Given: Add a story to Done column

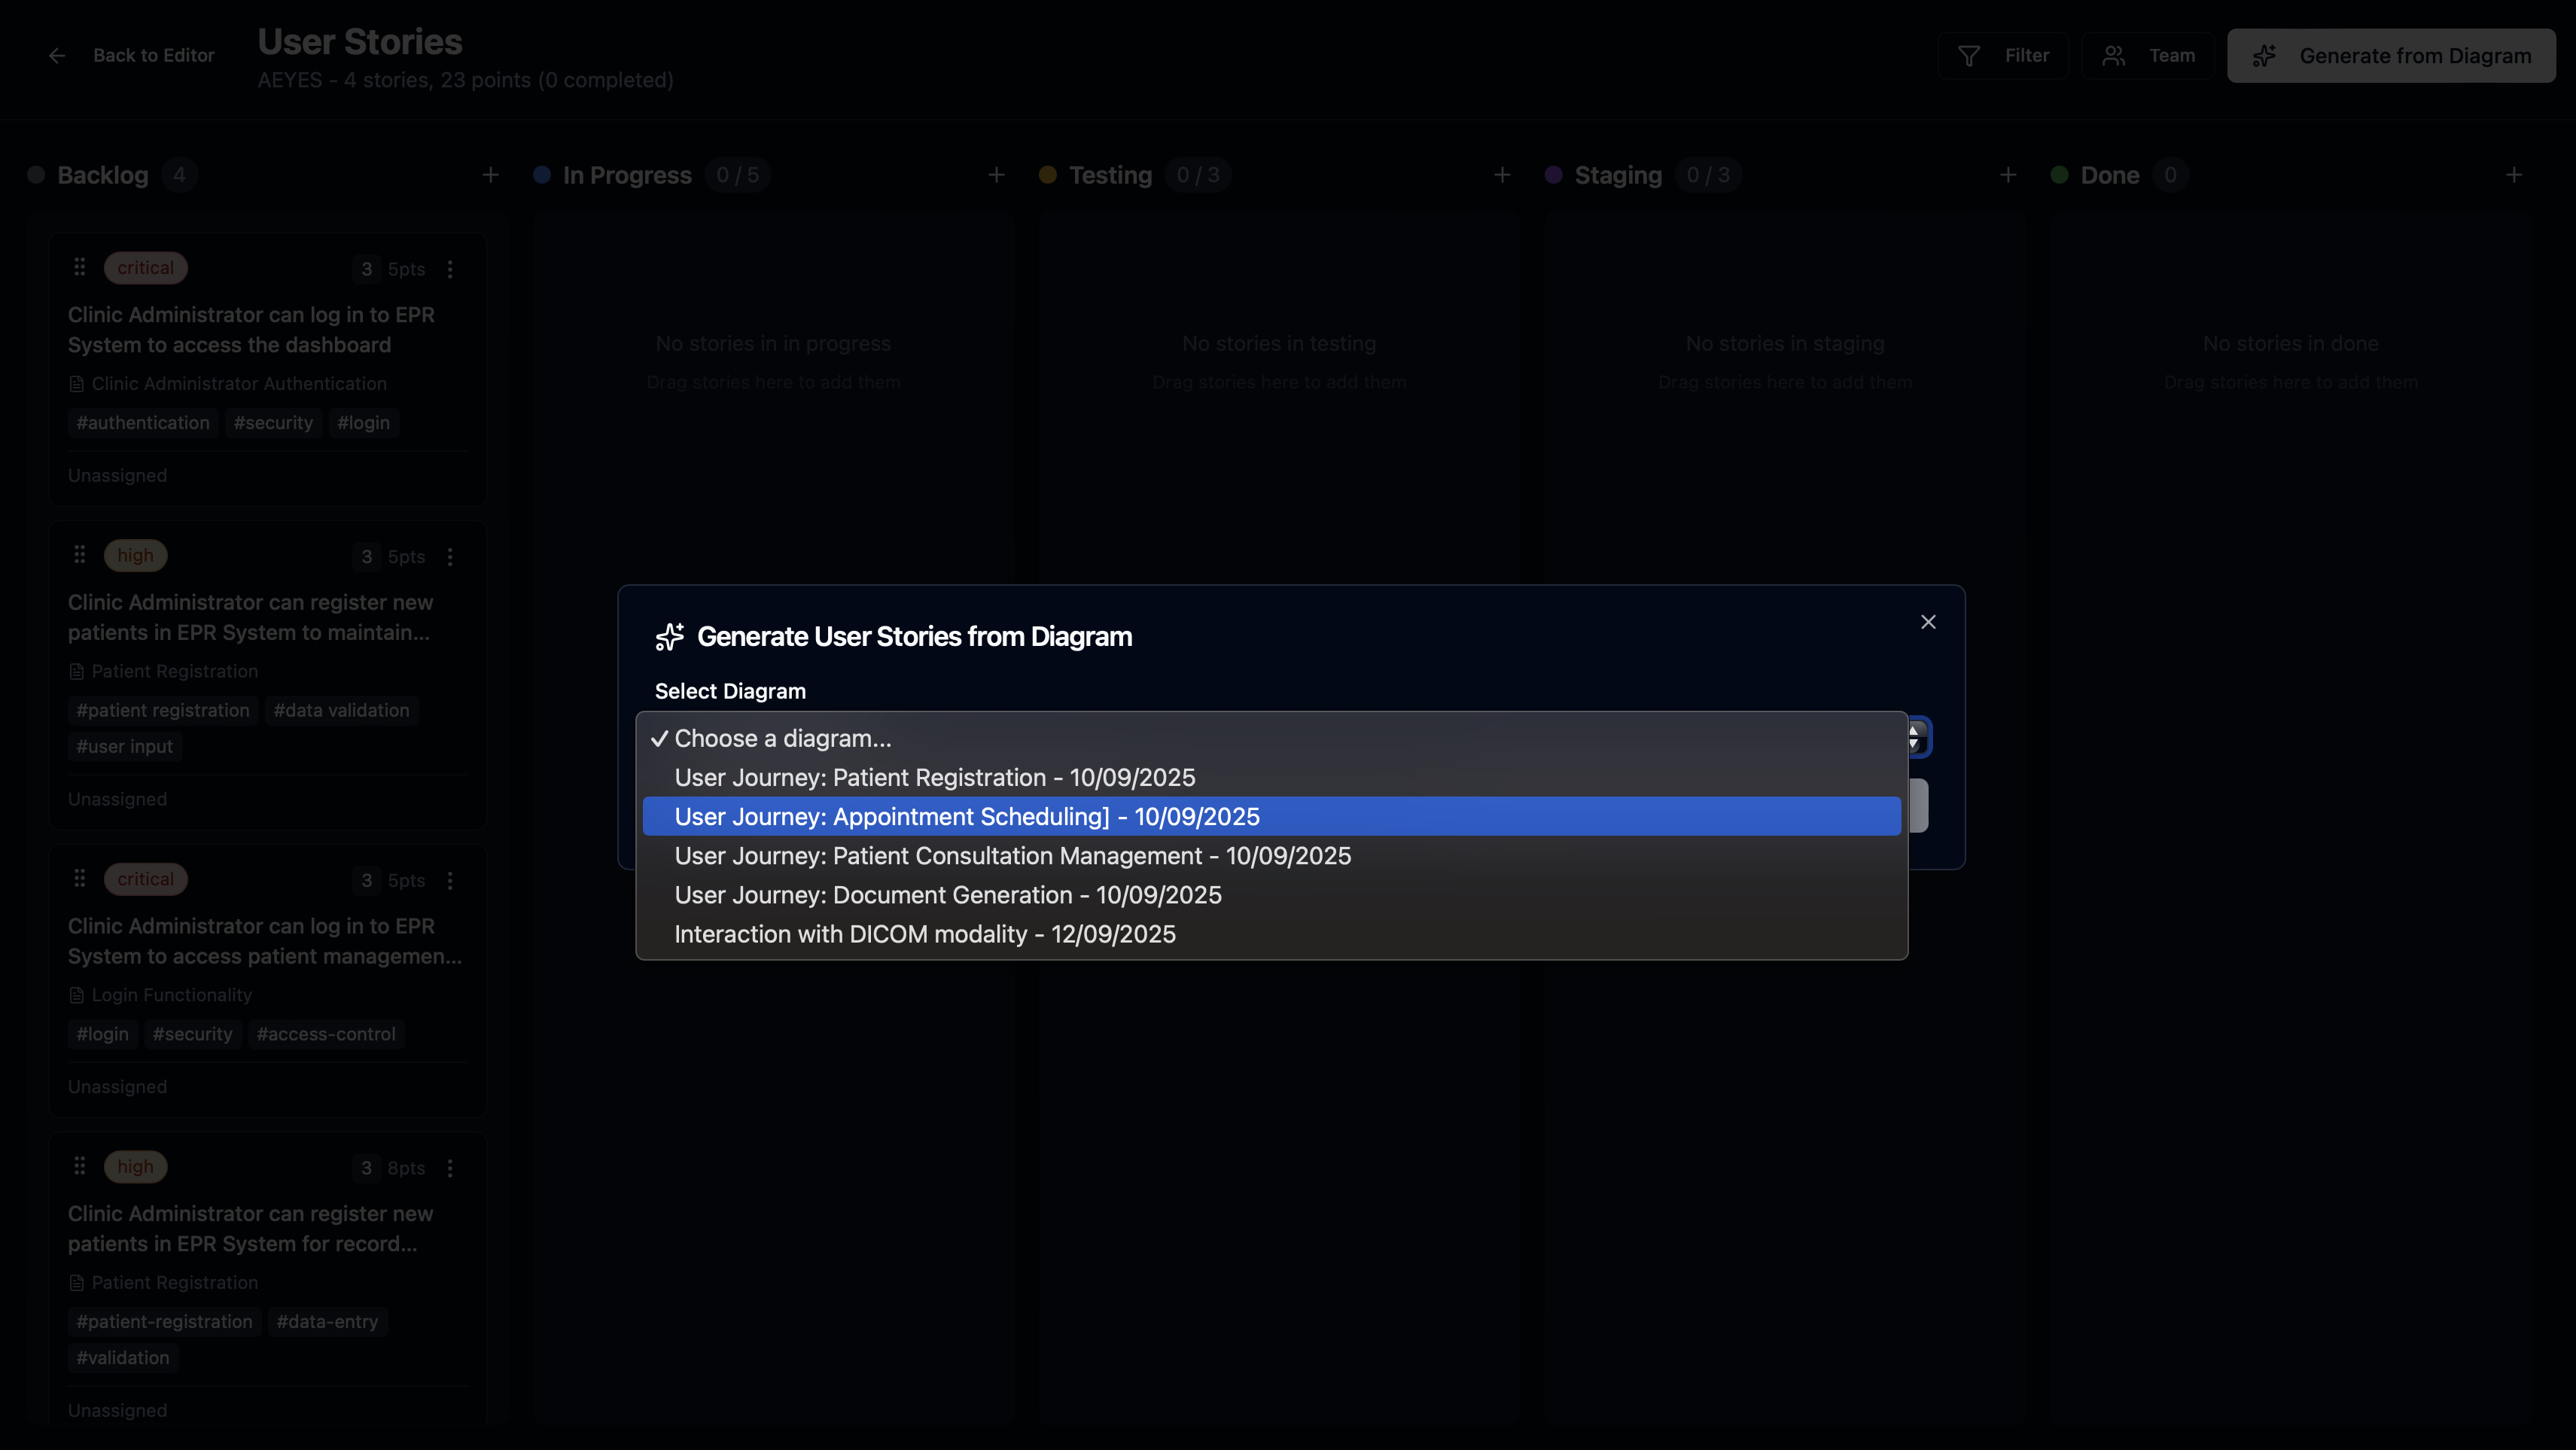Looking at the screenshot, I should point(2514,175).
